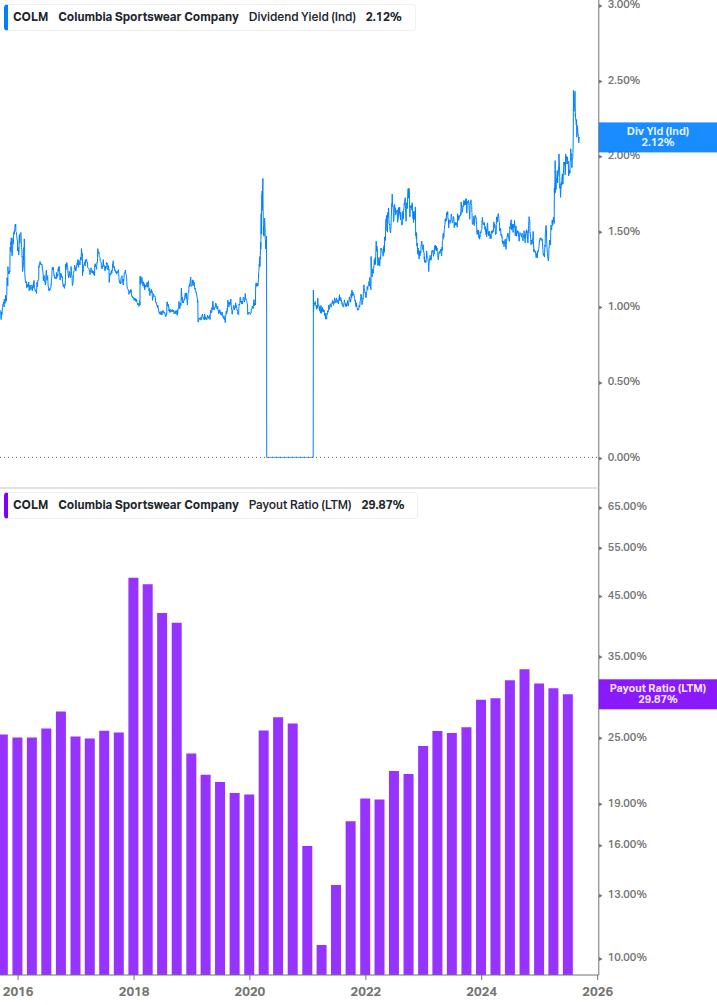Viewport: 717px width, 1005px height.
Task: Click the 2020 label on the time axis
Action: [x=250, y=992]
